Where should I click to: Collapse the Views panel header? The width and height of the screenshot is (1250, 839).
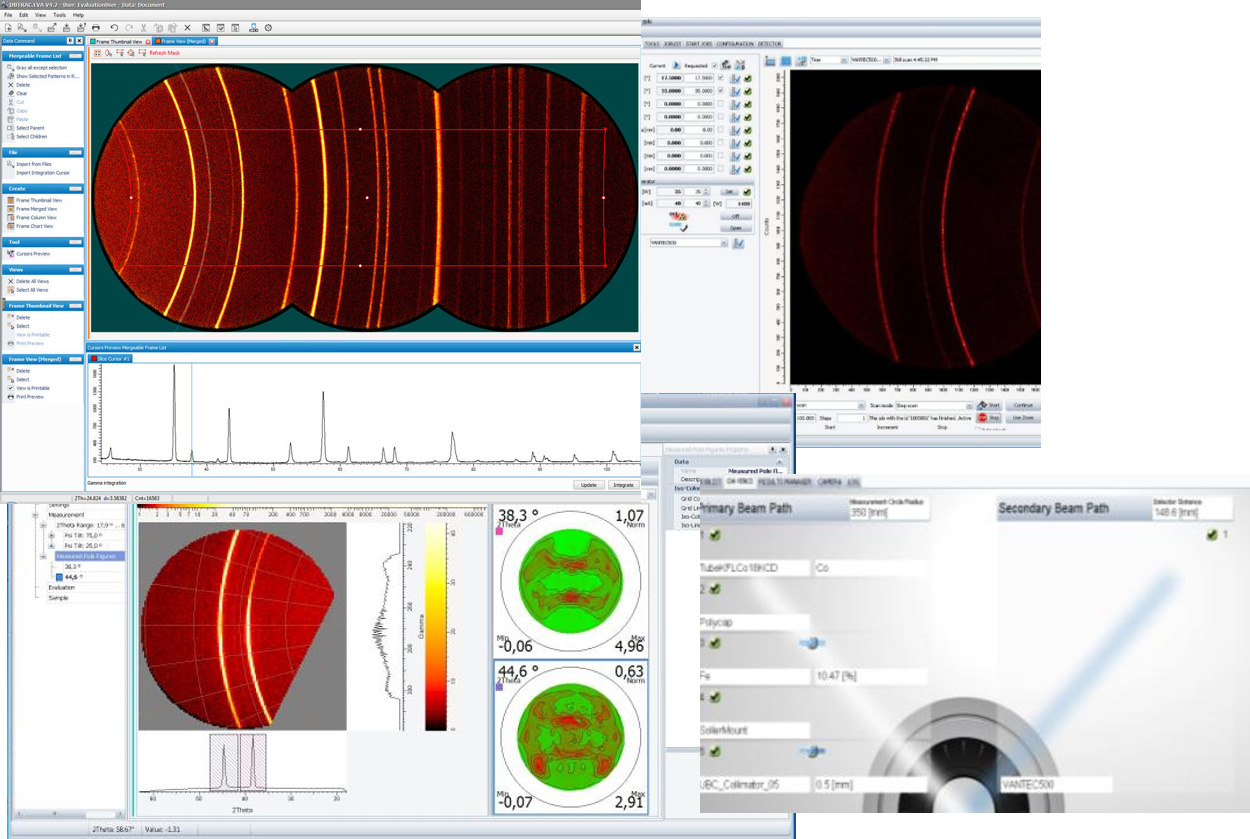pyautogui.click(x=74, y=270)
